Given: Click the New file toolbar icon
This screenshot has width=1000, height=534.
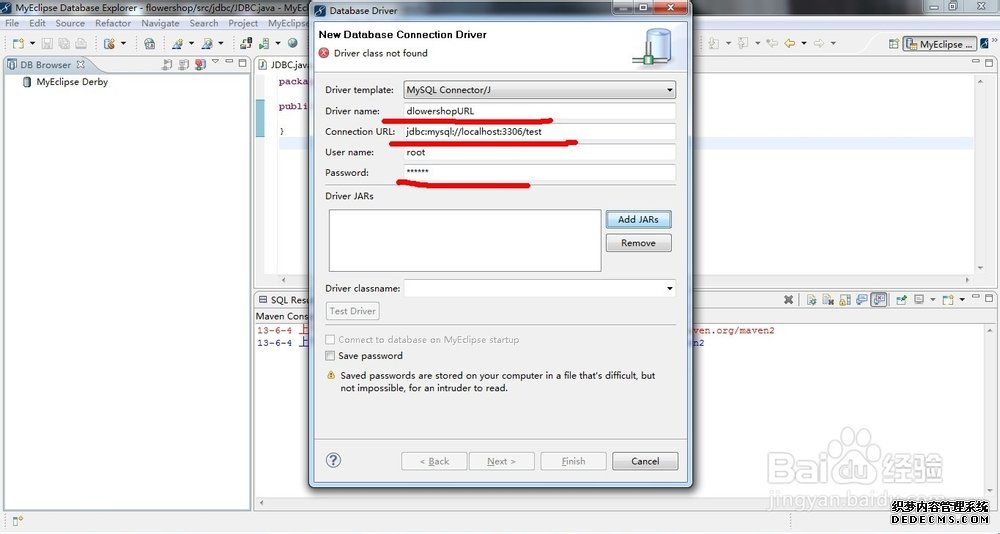Looking at the screenshot, I should pyautogui.click(x=18, y=44).
